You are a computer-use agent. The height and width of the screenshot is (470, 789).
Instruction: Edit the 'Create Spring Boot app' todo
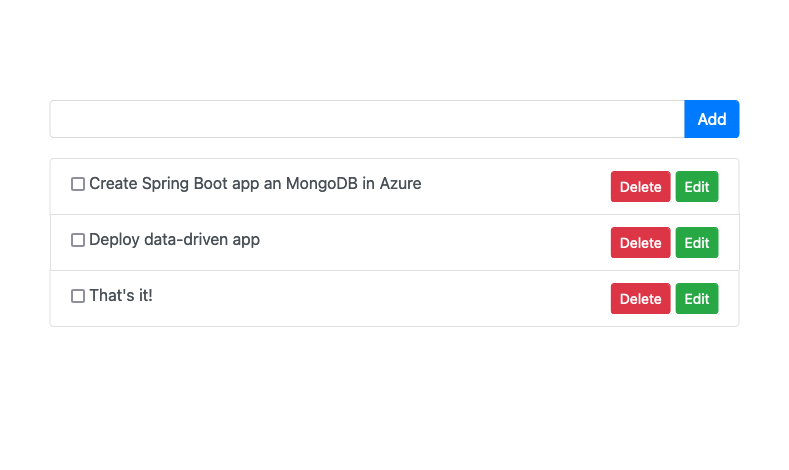click(x=696, y=187)
